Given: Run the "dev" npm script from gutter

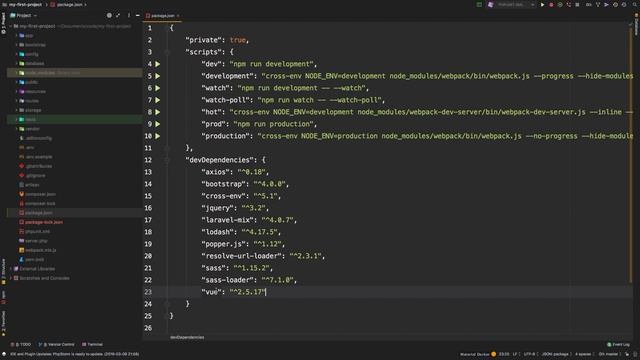Looking at the screenshot, I should [x=158, y=64].
